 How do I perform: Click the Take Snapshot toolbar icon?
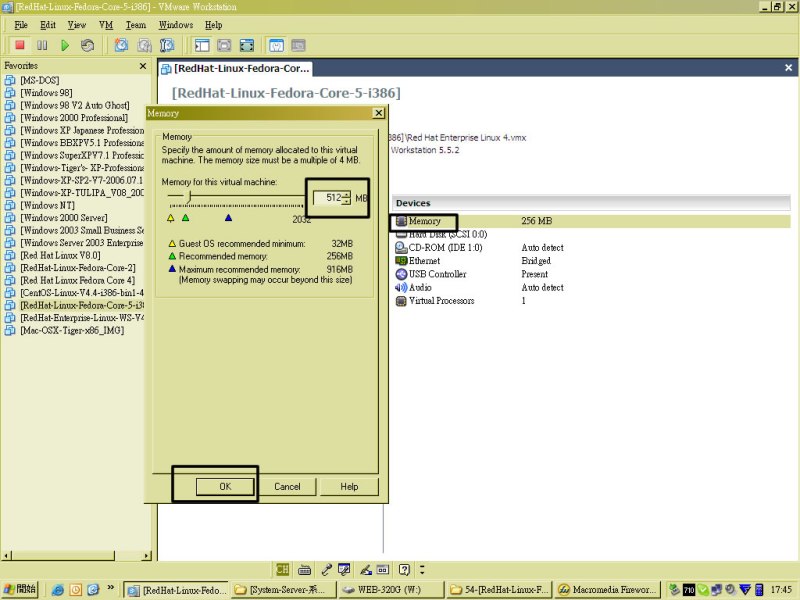[x=121, y=45]
